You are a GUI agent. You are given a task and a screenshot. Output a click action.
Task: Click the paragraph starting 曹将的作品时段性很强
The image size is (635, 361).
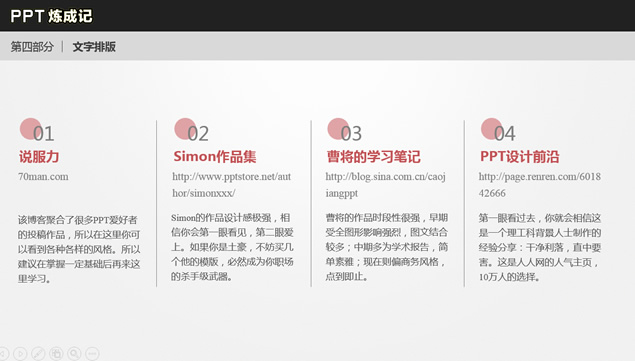point(387,247)
